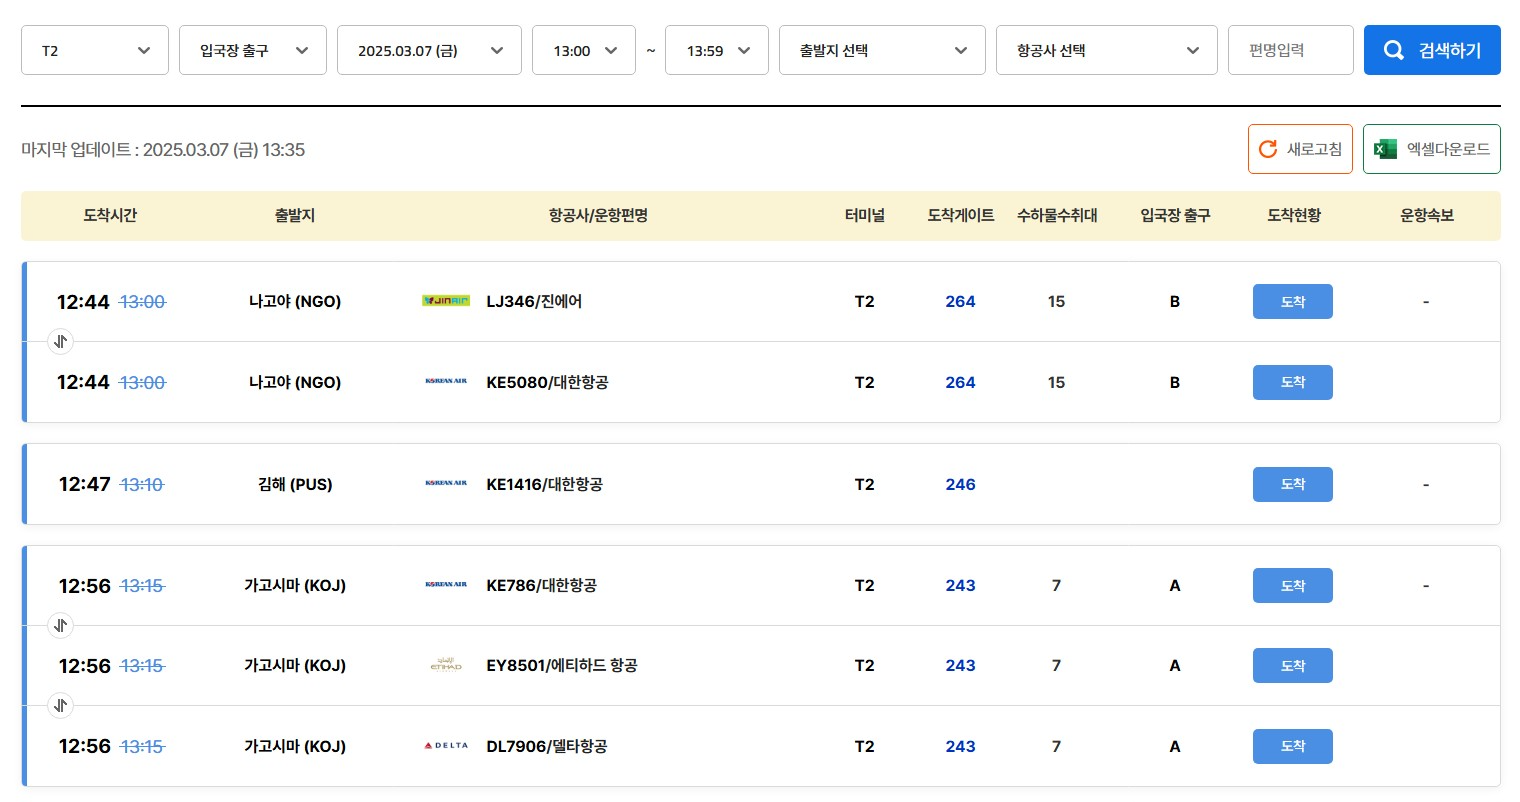1520x802 pixels.
Task: Click the KE786/대한항공 flight text
Action: pyautogui.click(x=541, y=585)
